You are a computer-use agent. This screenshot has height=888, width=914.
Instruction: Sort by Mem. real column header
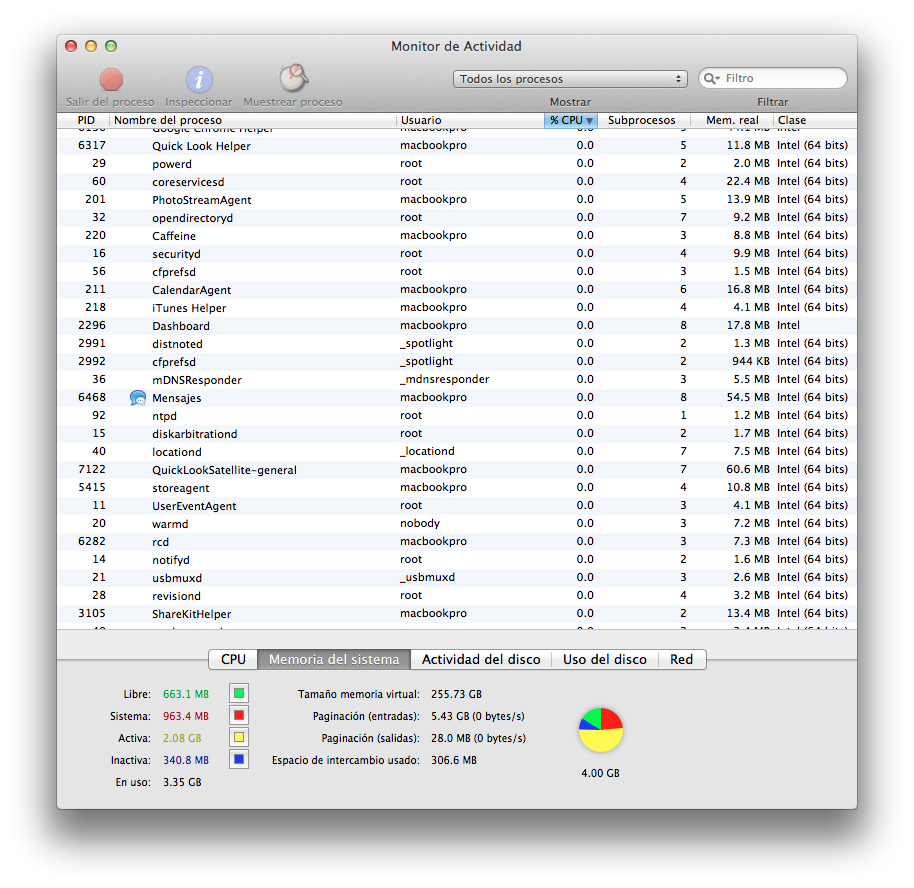pos(732,120)
